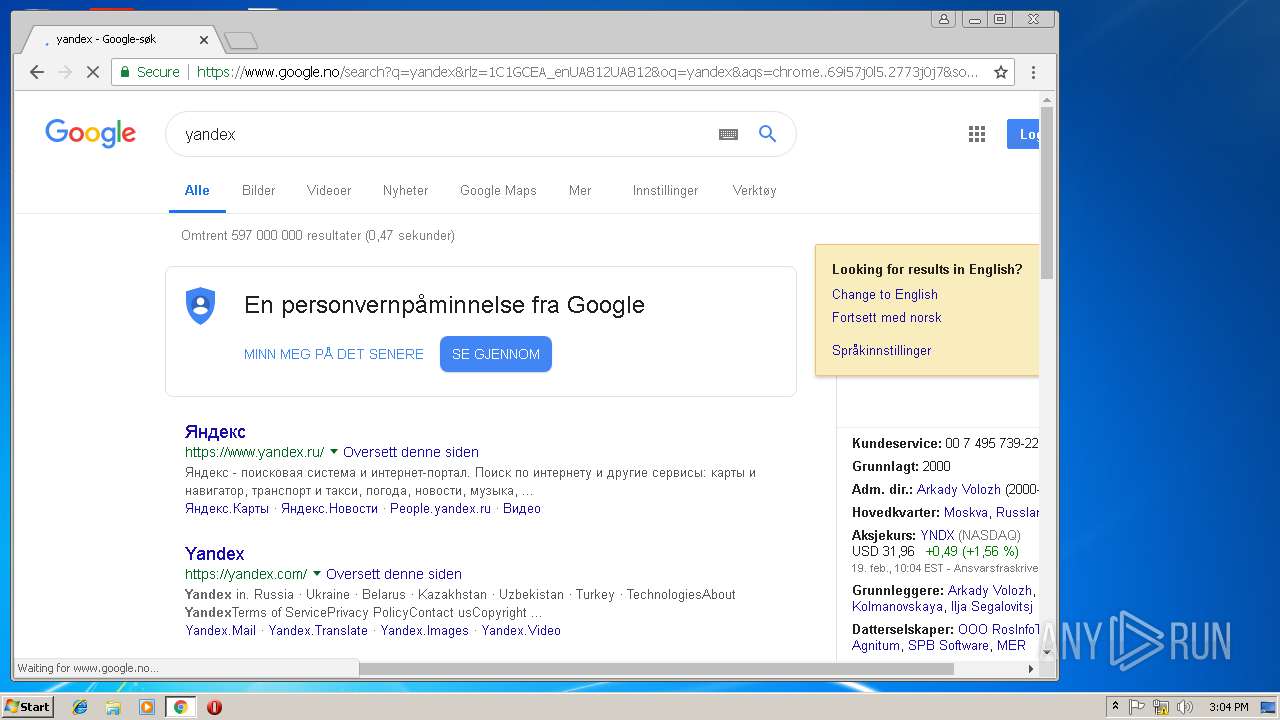
Task: Open a new browser tab
Action: [x=241, y=40]
